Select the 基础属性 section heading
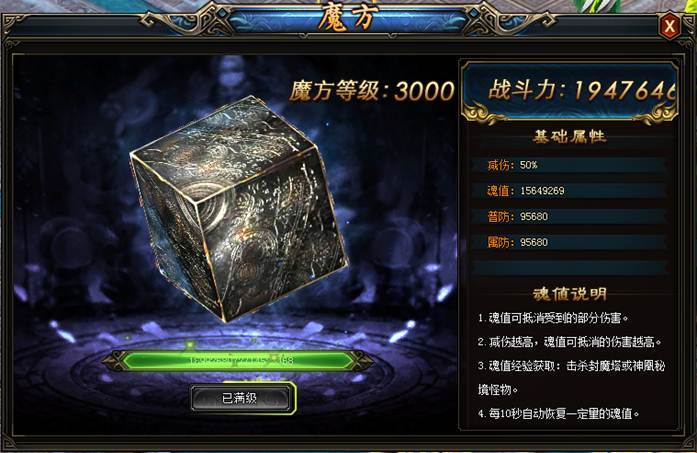697x453 pixels. pyautogui.click(x=569, y=137)
